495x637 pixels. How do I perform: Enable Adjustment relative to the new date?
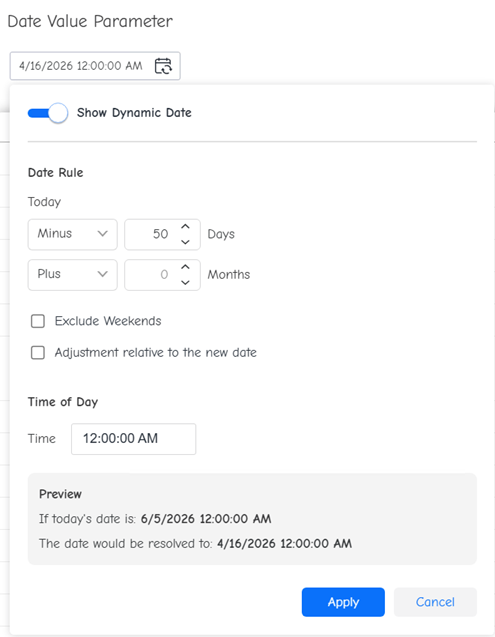(38, 352)
